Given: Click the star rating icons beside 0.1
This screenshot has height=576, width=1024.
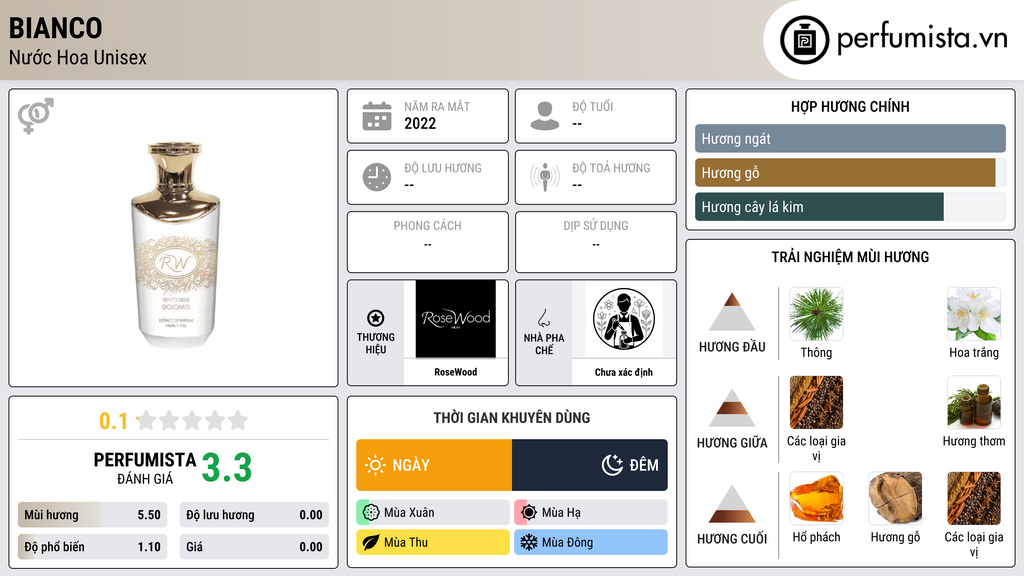Looking at the screenshot, I should (193, 420).
